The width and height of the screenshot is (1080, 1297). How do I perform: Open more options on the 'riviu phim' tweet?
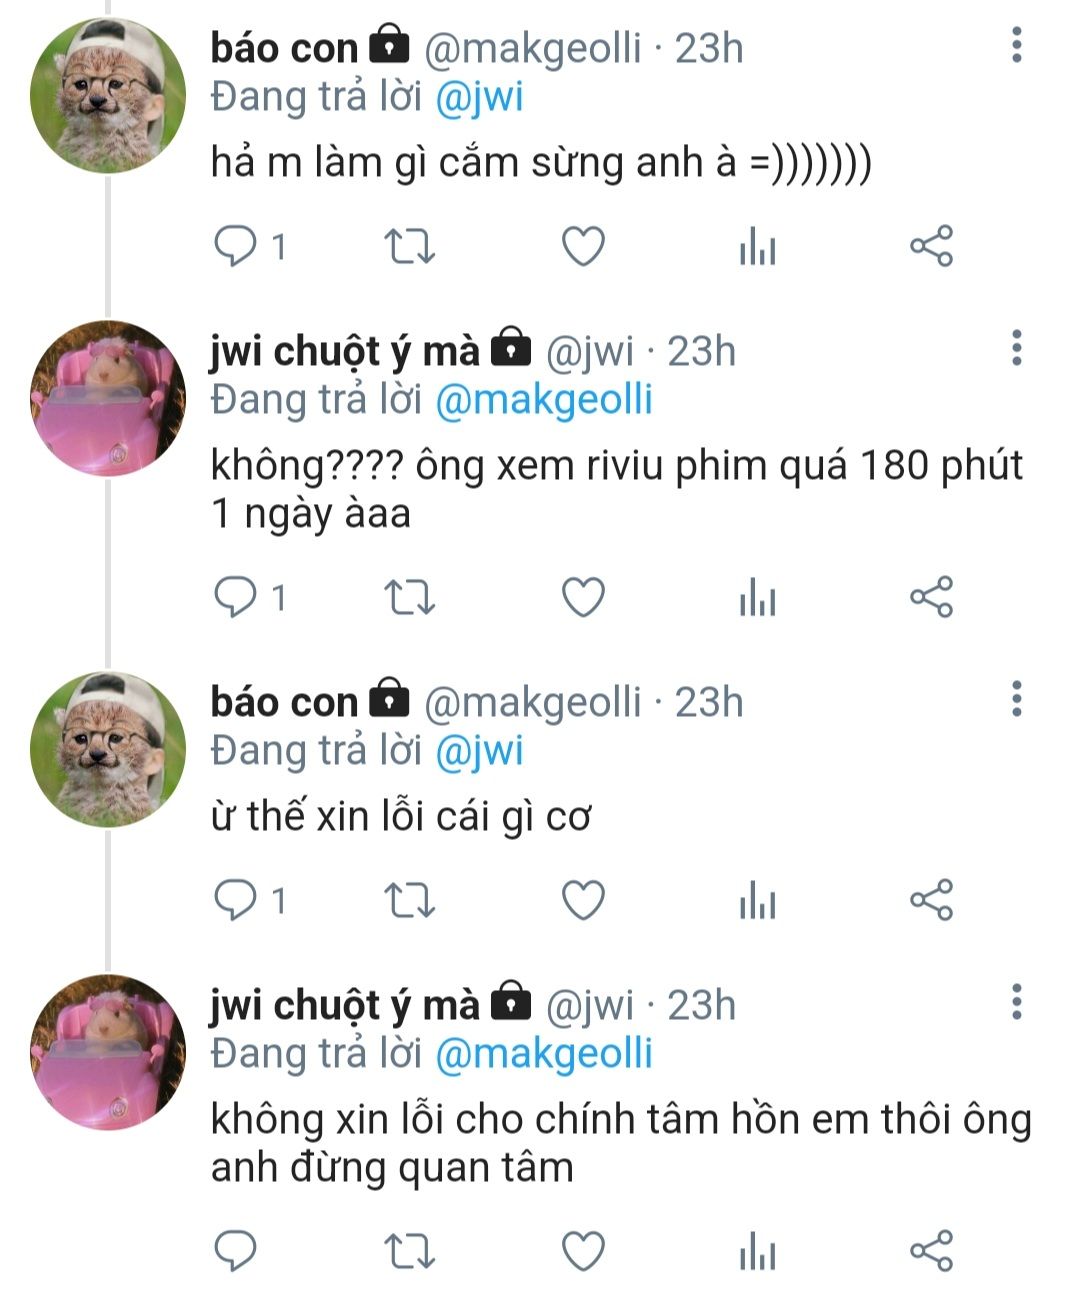1017,348
